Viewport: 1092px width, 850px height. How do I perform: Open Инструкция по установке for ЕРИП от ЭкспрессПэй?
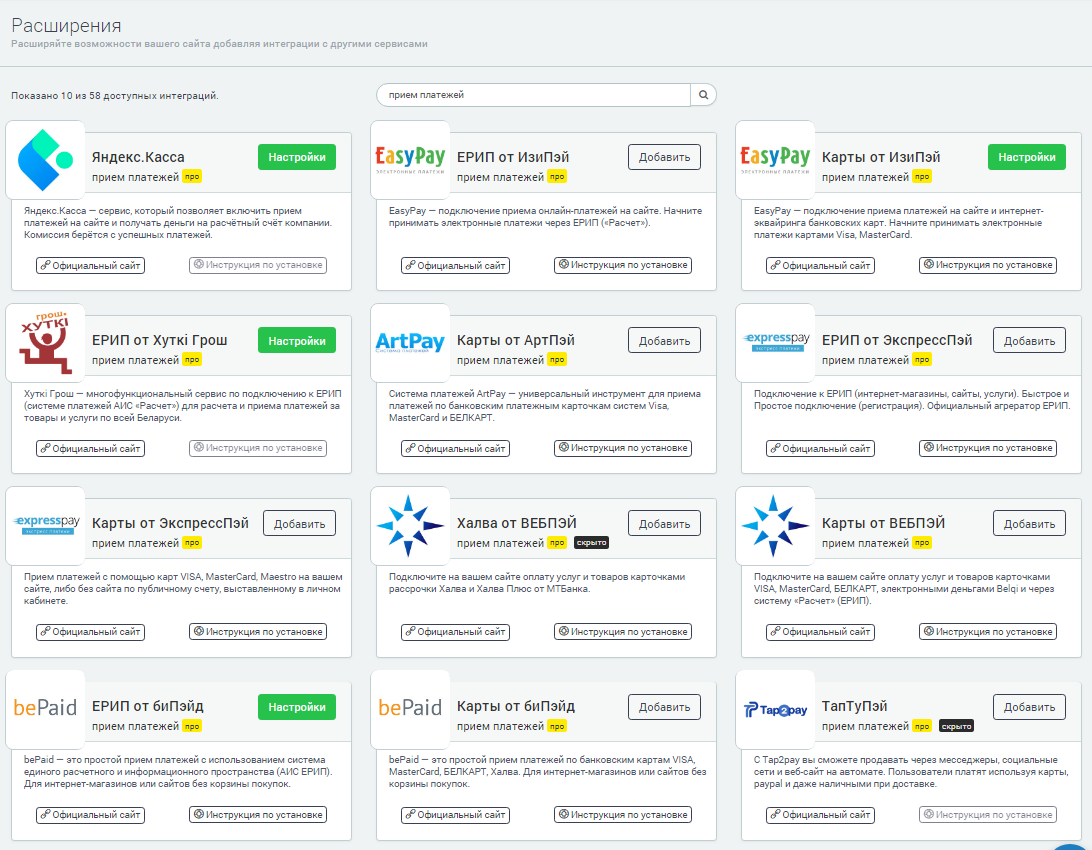coord(988,448)
